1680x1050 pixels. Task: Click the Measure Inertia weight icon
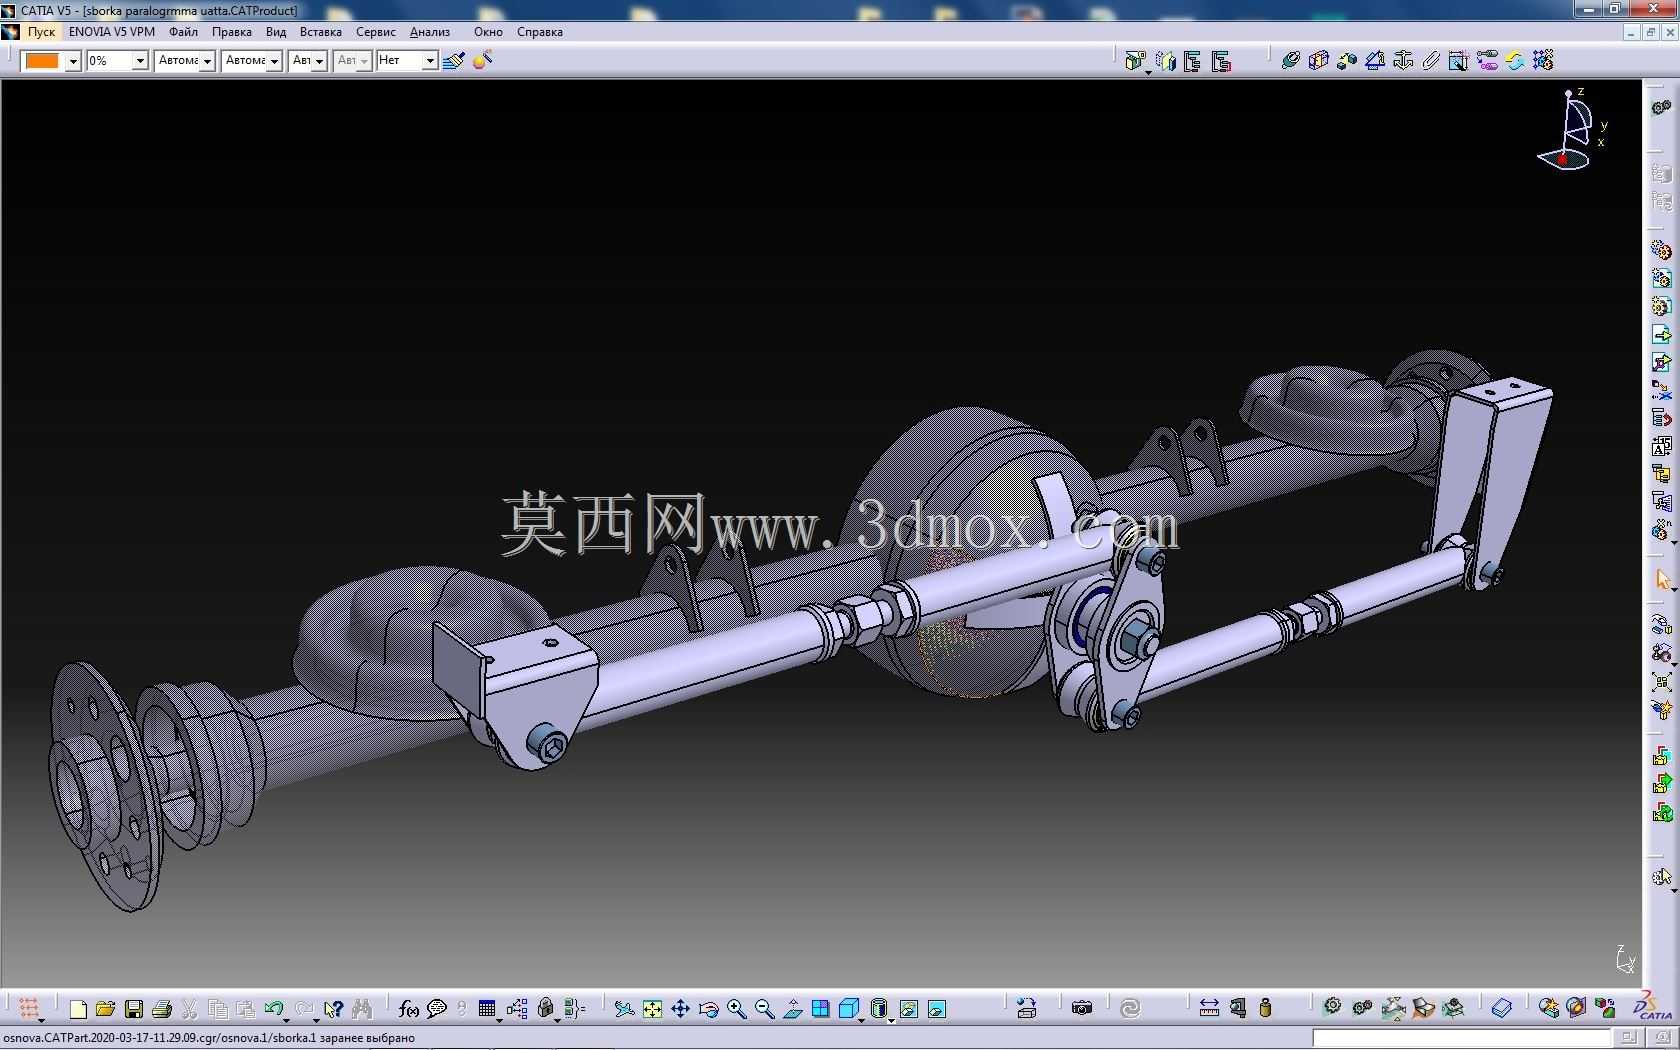point(1265,1009)
